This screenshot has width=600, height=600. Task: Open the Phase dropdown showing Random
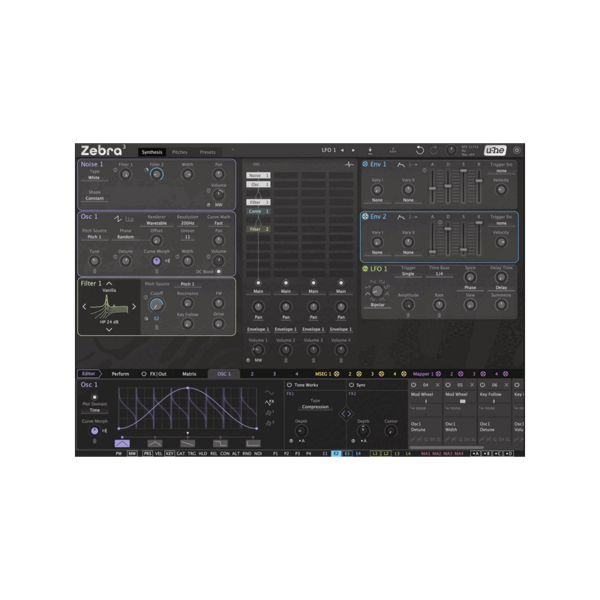tap(126, 237)
